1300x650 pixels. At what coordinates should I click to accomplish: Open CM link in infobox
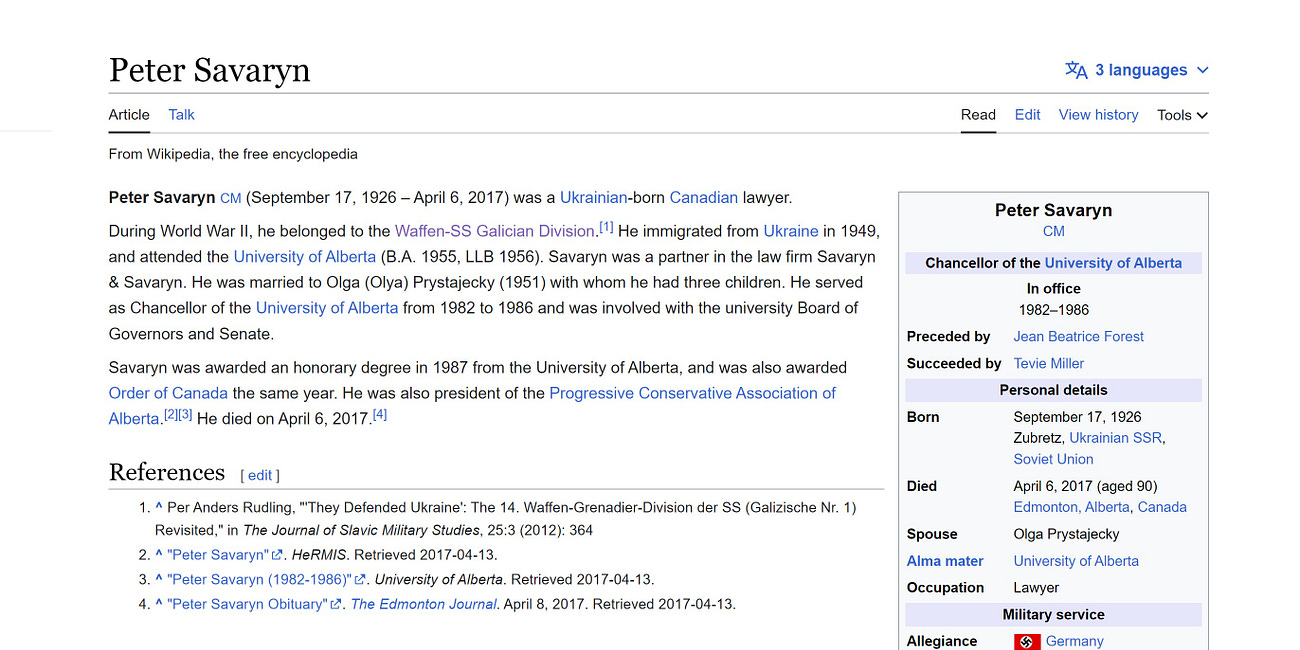1054,231
